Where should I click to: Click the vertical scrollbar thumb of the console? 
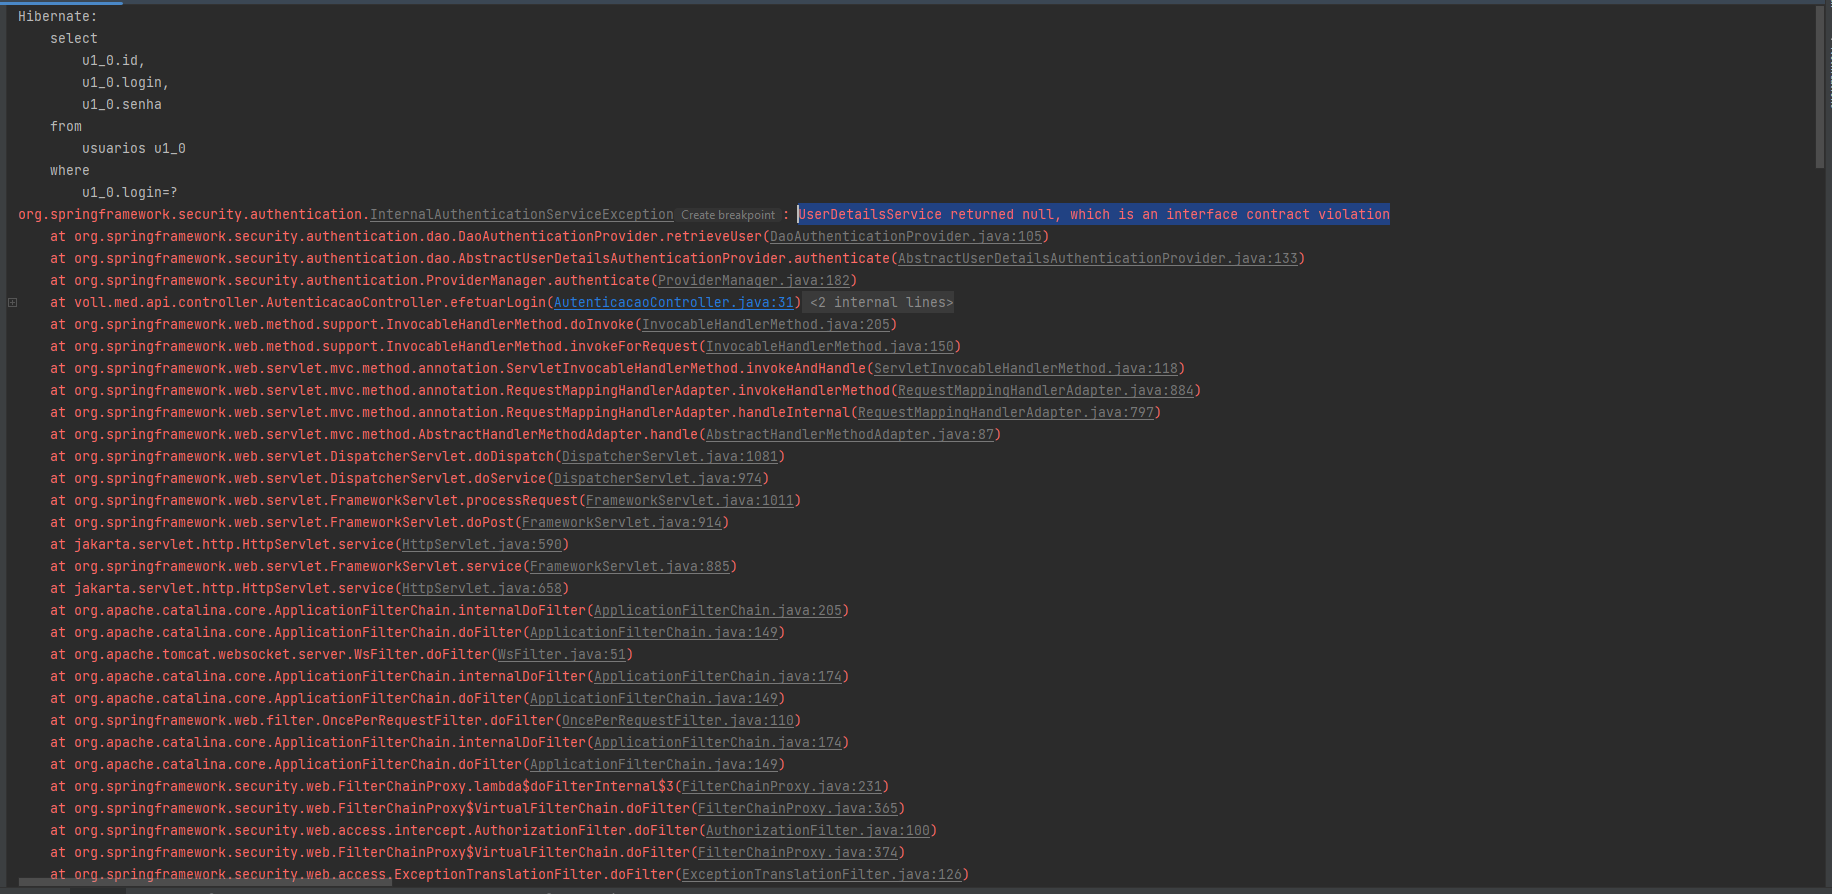[x=1820, y=86]
